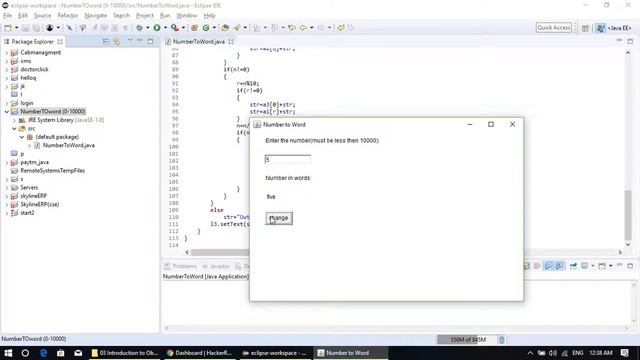Click the green Run button in toolbar
This screenshot has width=640, height=360.
[x=157, y=28]
